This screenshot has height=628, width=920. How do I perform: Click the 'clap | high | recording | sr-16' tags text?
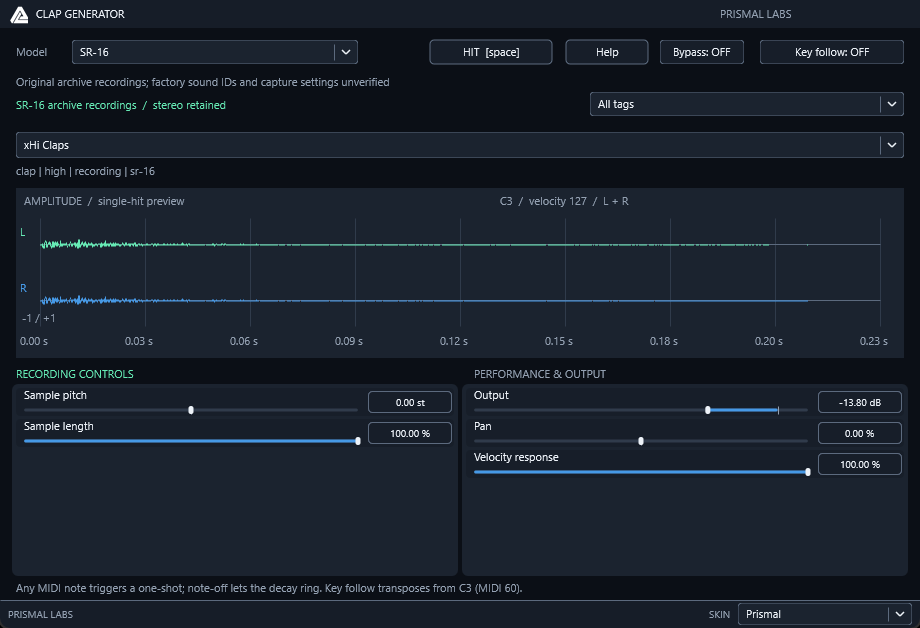pos(86,171)
